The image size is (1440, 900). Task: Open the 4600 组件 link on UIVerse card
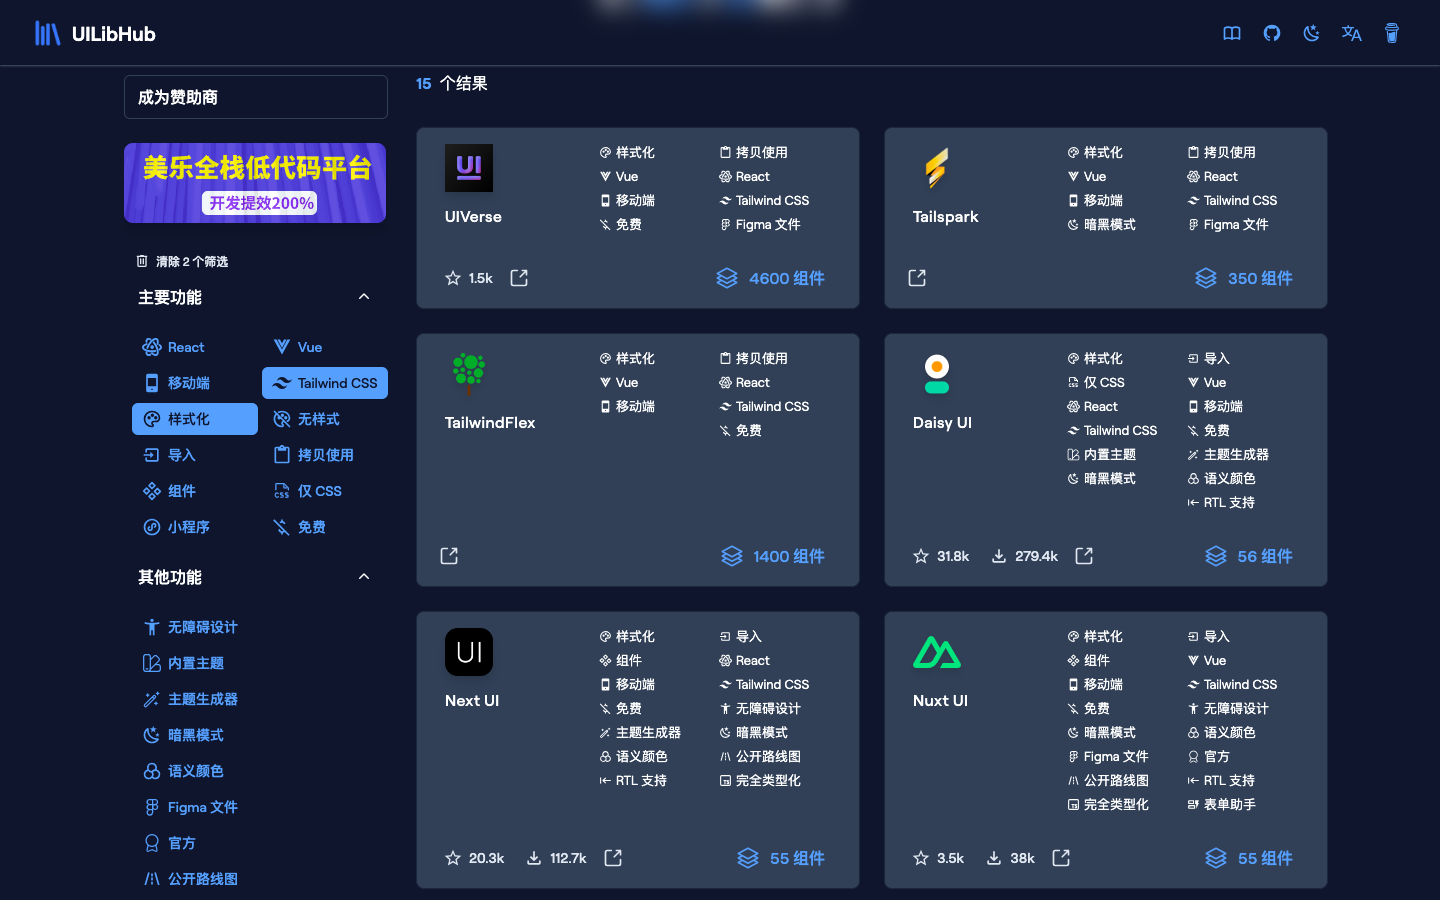point(770,278)
